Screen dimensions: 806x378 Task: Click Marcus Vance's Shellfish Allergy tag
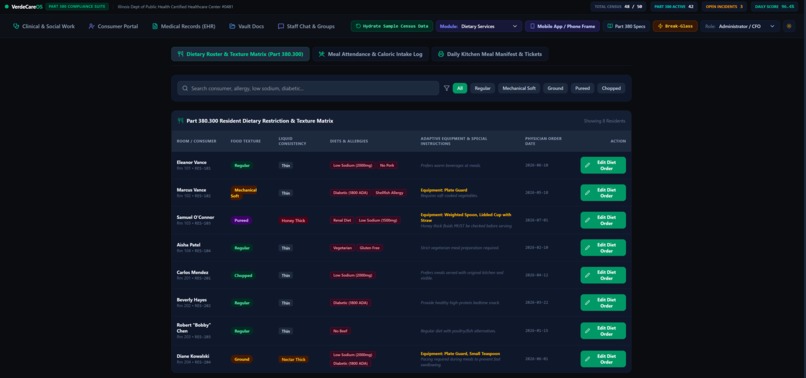coord(389,193)
